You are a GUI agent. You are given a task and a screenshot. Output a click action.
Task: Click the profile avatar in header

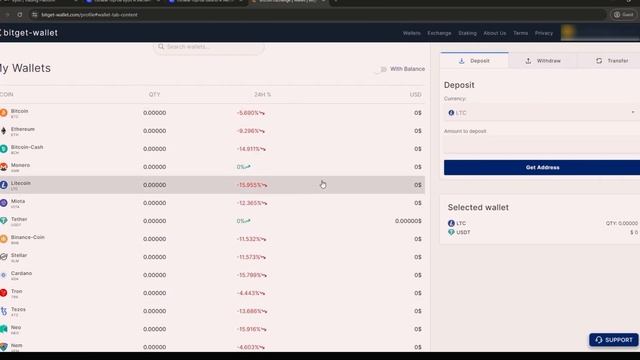pos(567,32)
